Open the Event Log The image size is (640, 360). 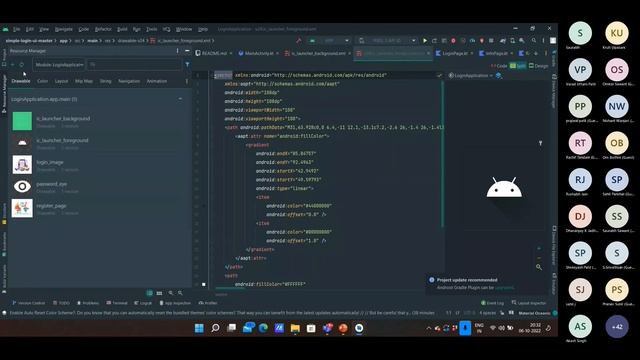[x=492, y=303]
